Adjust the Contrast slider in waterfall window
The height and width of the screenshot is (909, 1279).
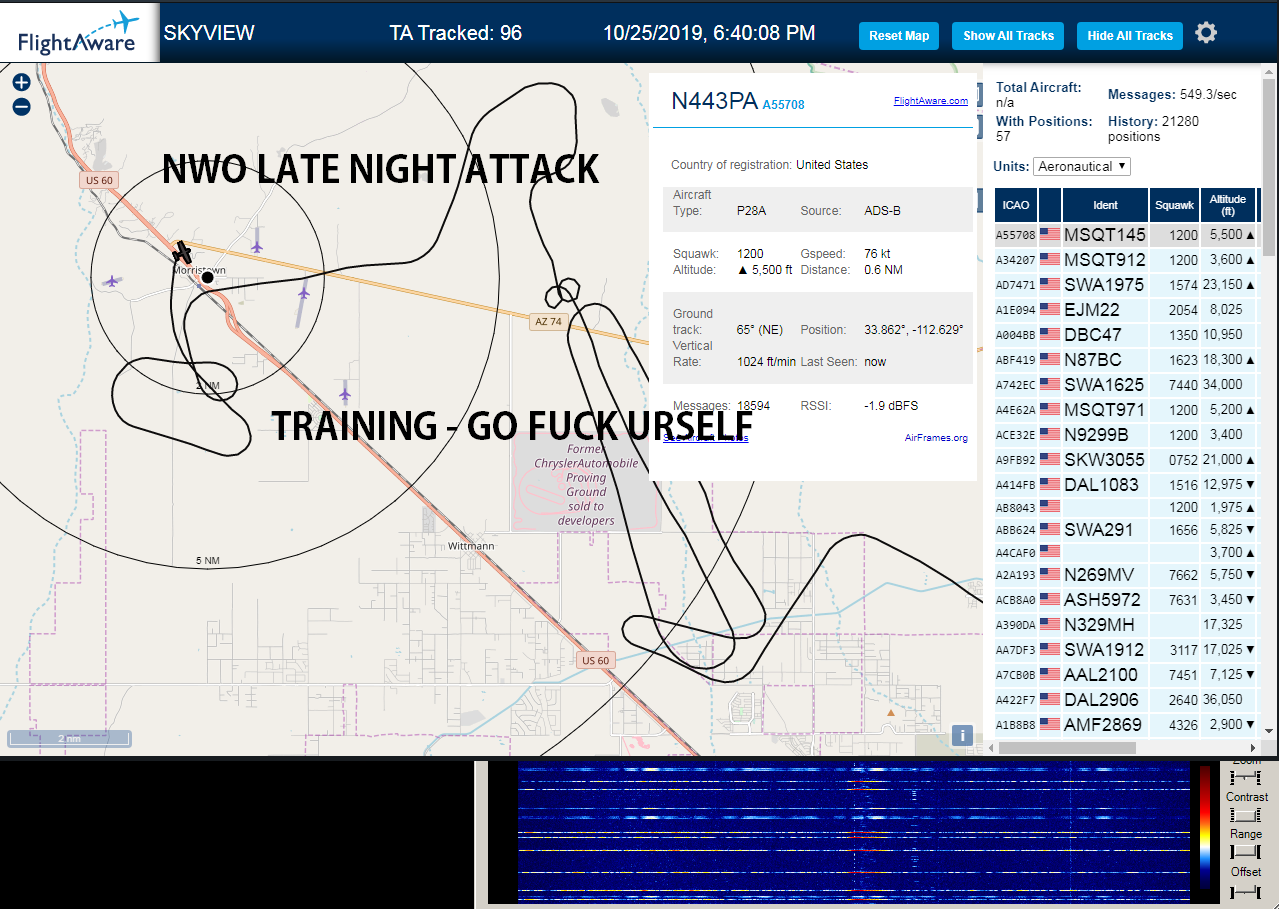click(1246, 815)
